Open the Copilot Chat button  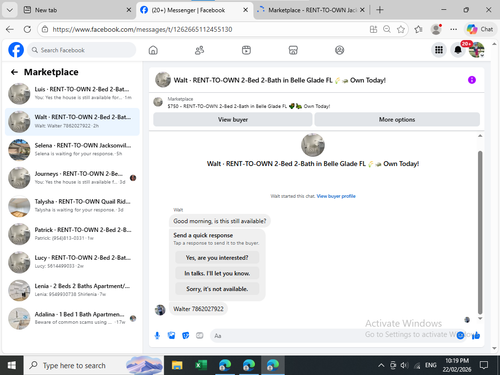[x=480, y=29]
